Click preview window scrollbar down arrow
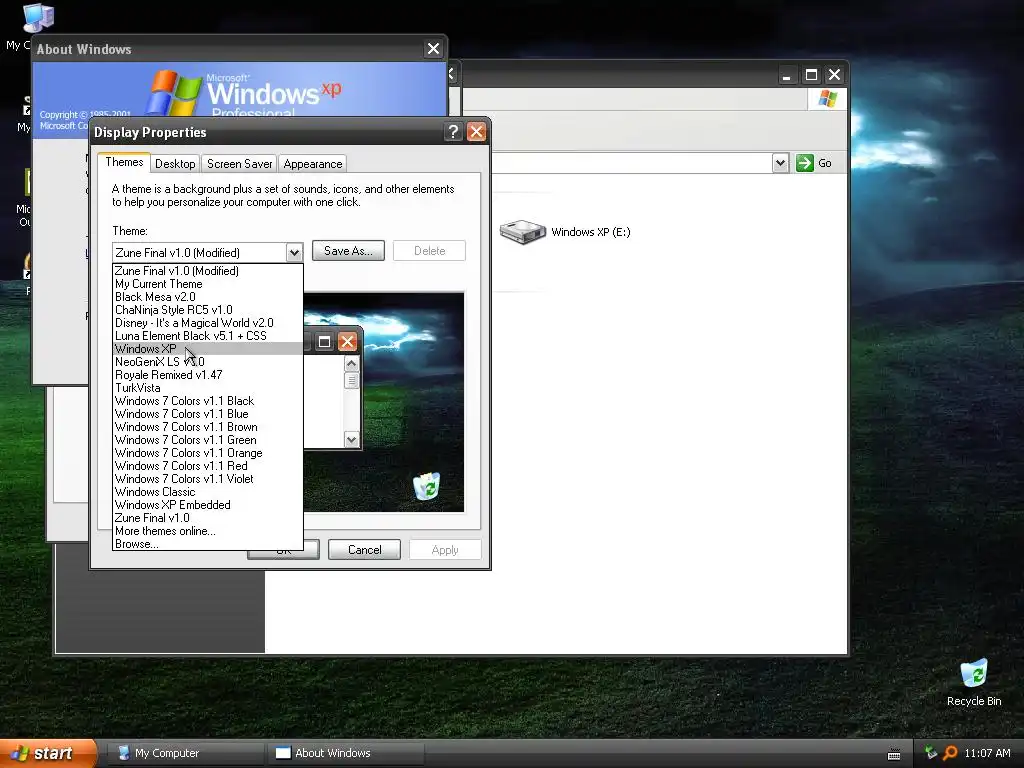This screenshot has width=1024, height=768. coord(351,440)
